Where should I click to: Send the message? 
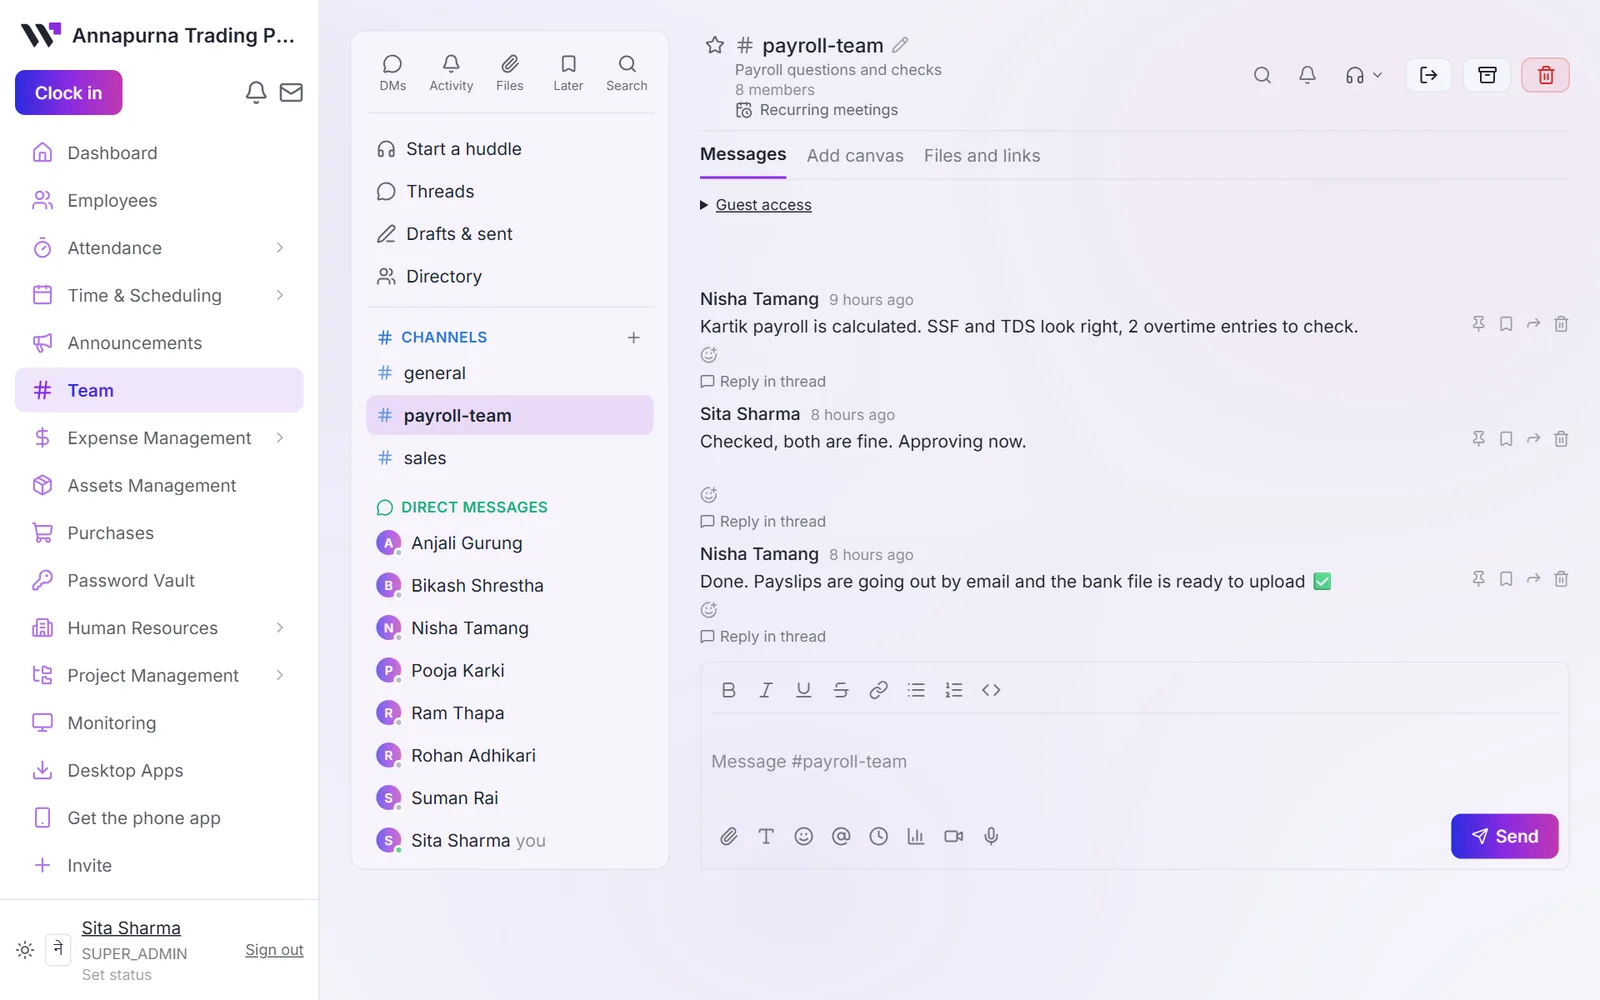[x=1504, y=836]
